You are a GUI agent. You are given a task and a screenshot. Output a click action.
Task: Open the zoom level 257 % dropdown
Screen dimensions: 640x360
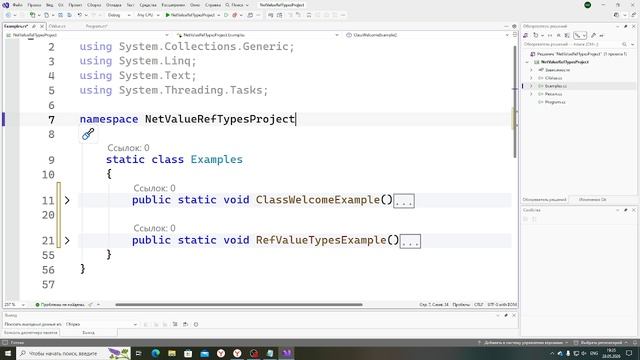click(14, 304)
